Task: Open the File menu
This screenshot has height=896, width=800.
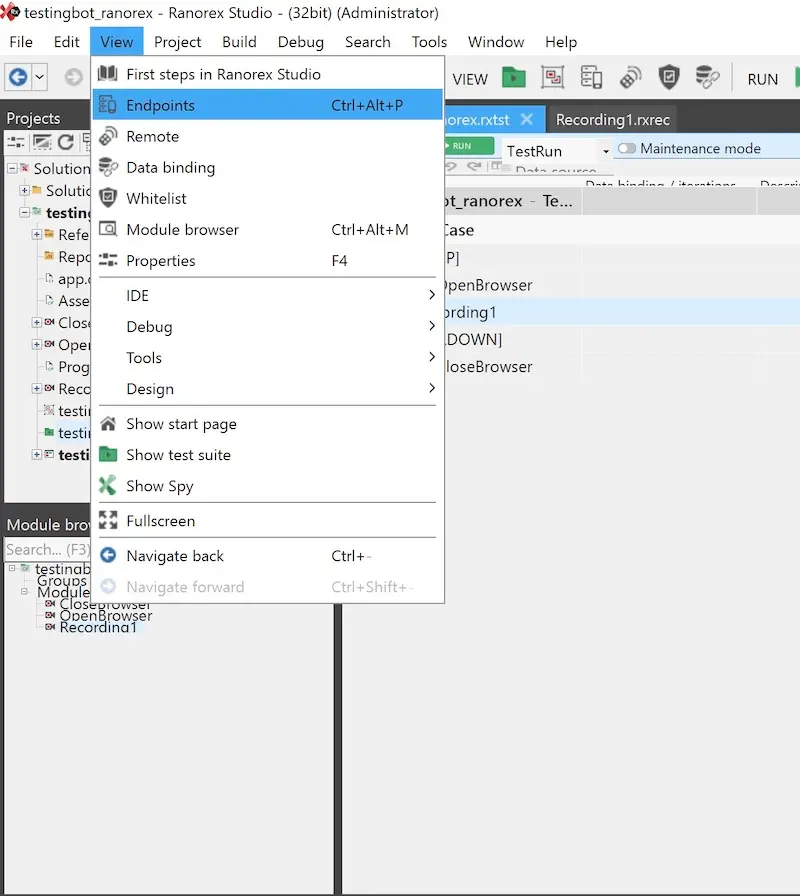Action: [21, 42]
